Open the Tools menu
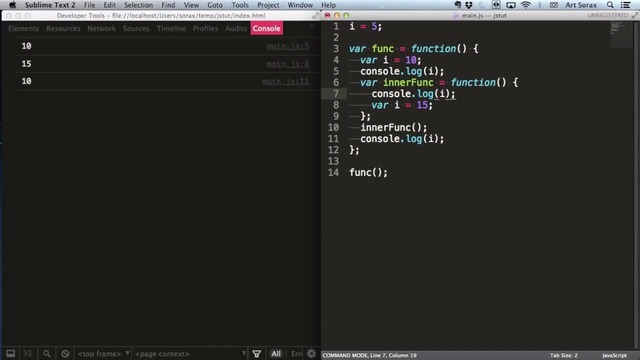 (x=240, y=5)
